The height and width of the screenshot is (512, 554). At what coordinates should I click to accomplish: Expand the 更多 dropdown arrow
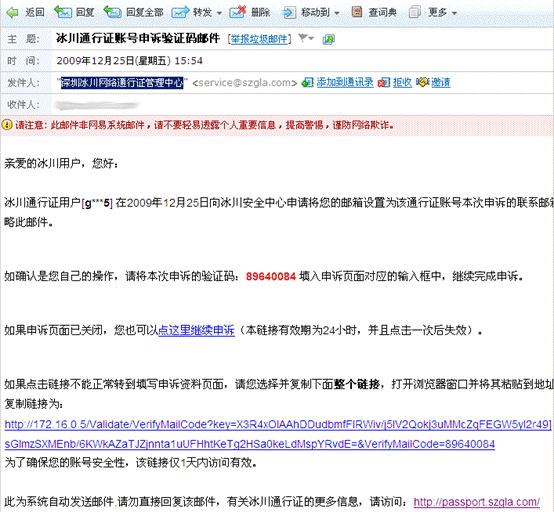click(454, 13)
